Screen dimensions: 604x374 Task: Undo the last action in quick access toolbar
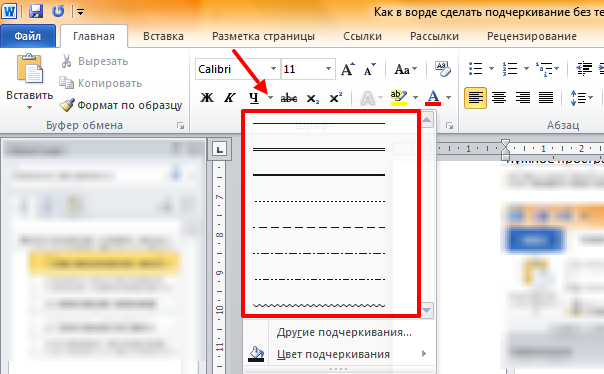pos(58,11)
